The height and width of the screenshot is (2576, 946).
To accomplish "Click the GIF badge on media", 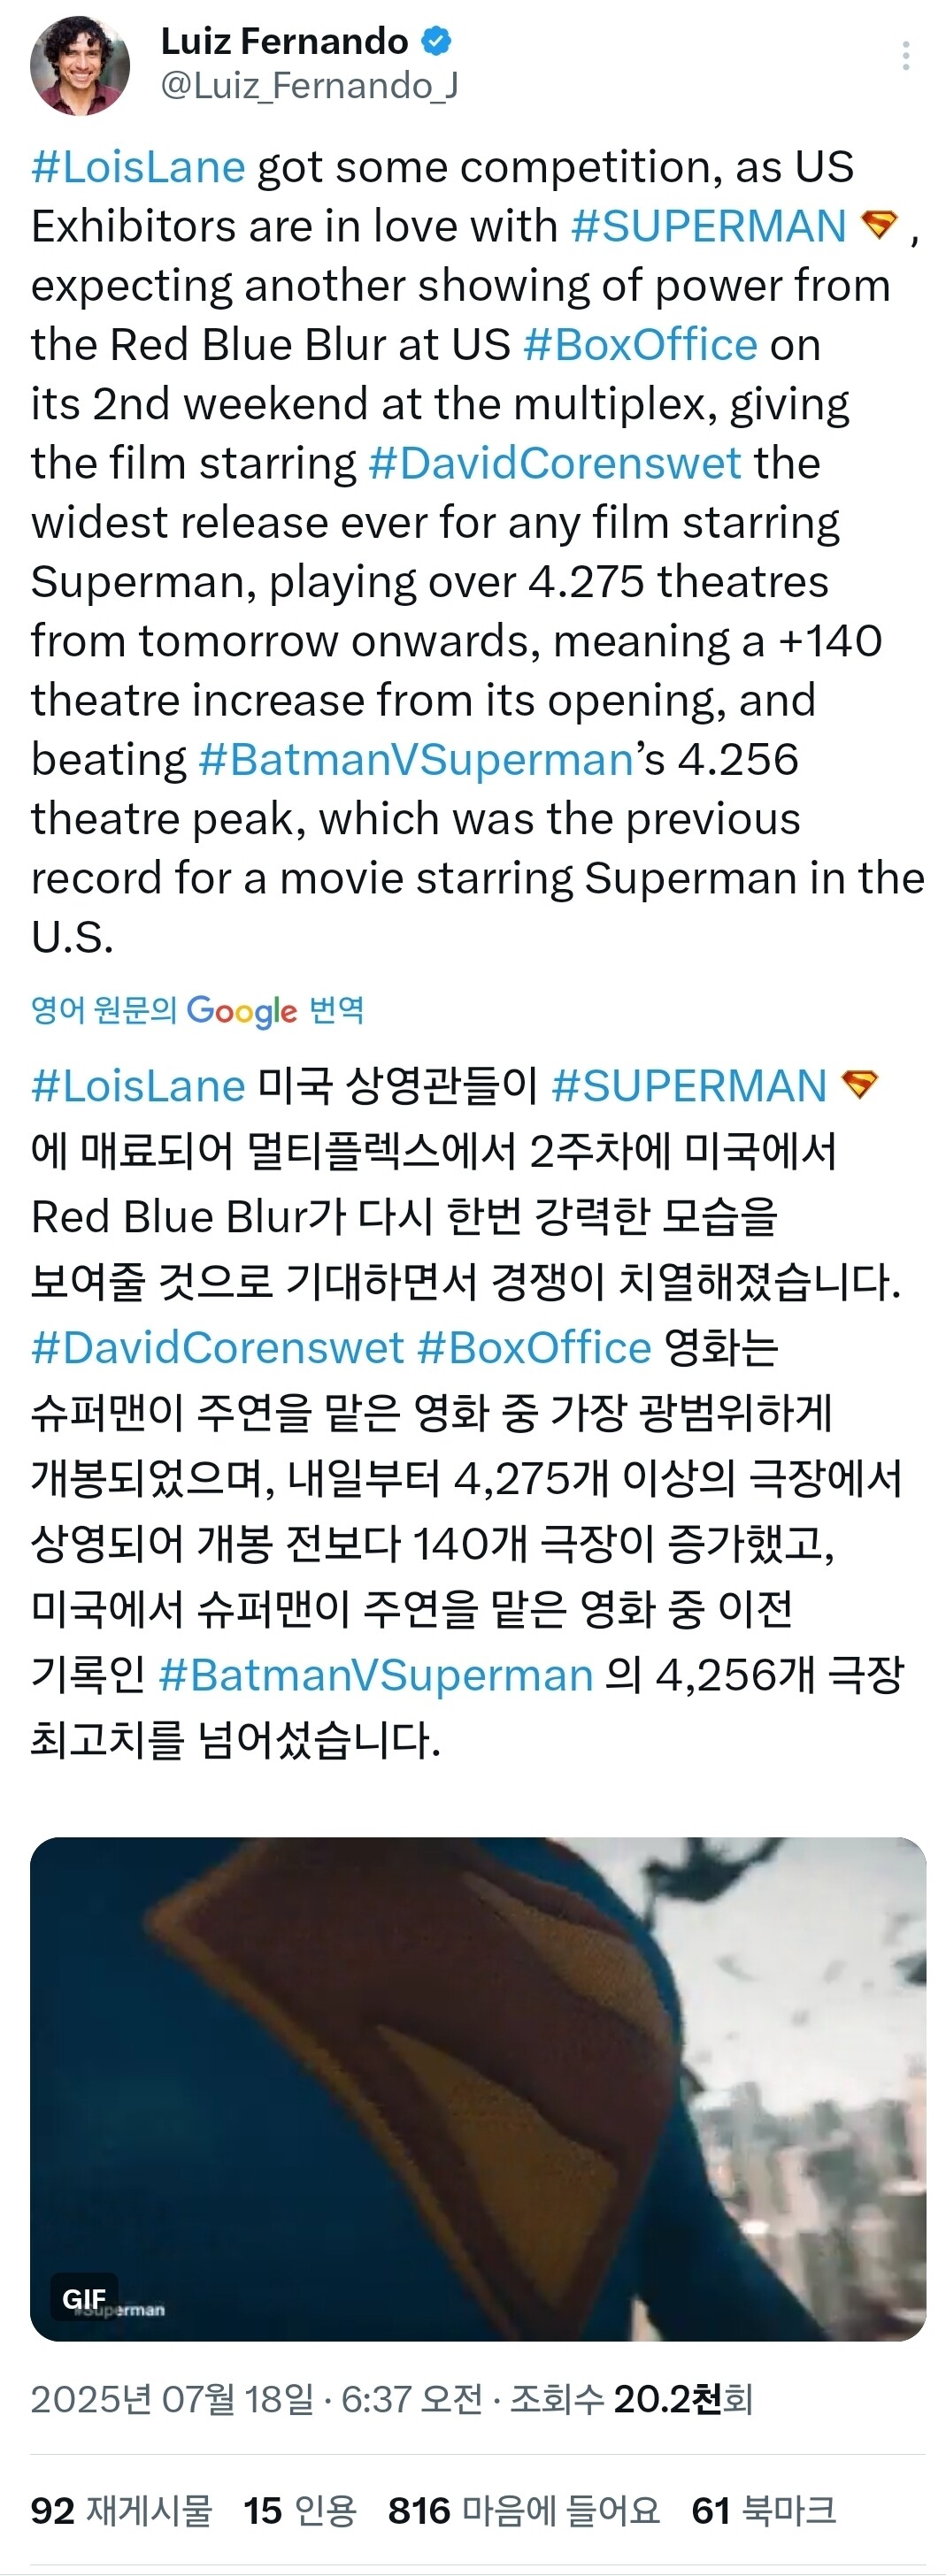I will click(x=84, y=2300).
